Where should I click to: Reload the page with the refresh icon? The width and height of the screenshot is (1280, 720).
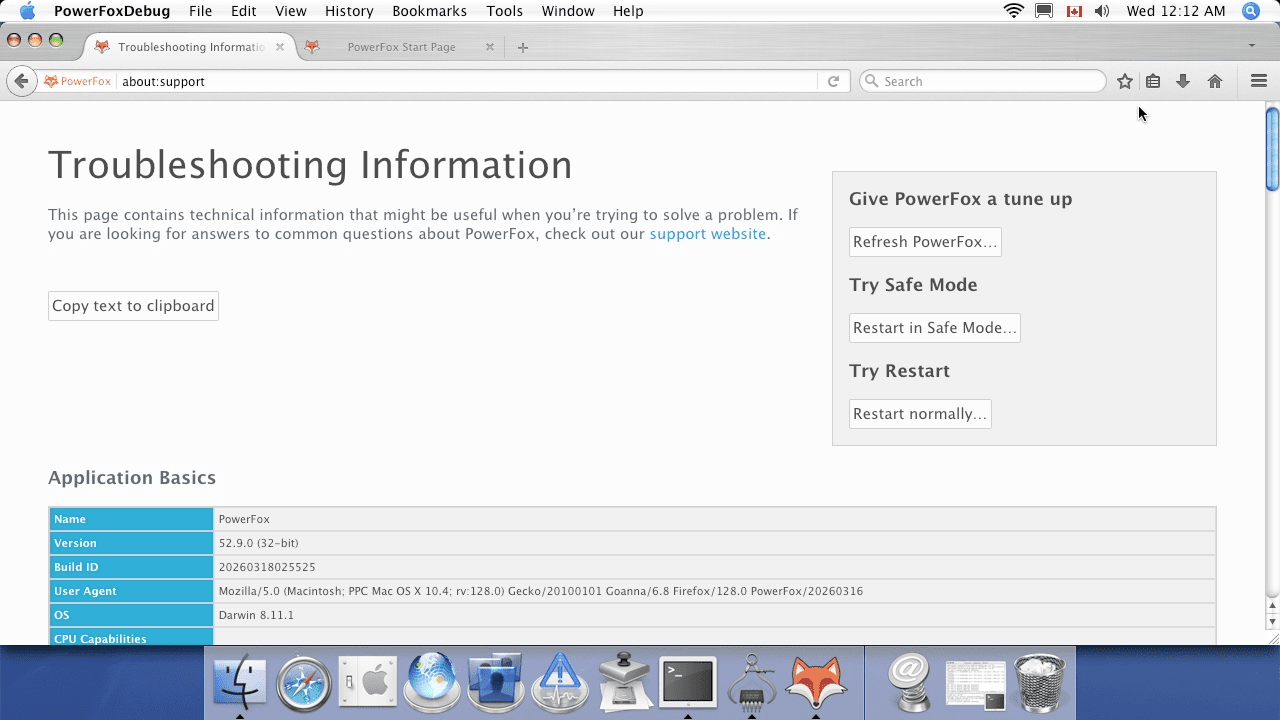(x=833, y=81)
